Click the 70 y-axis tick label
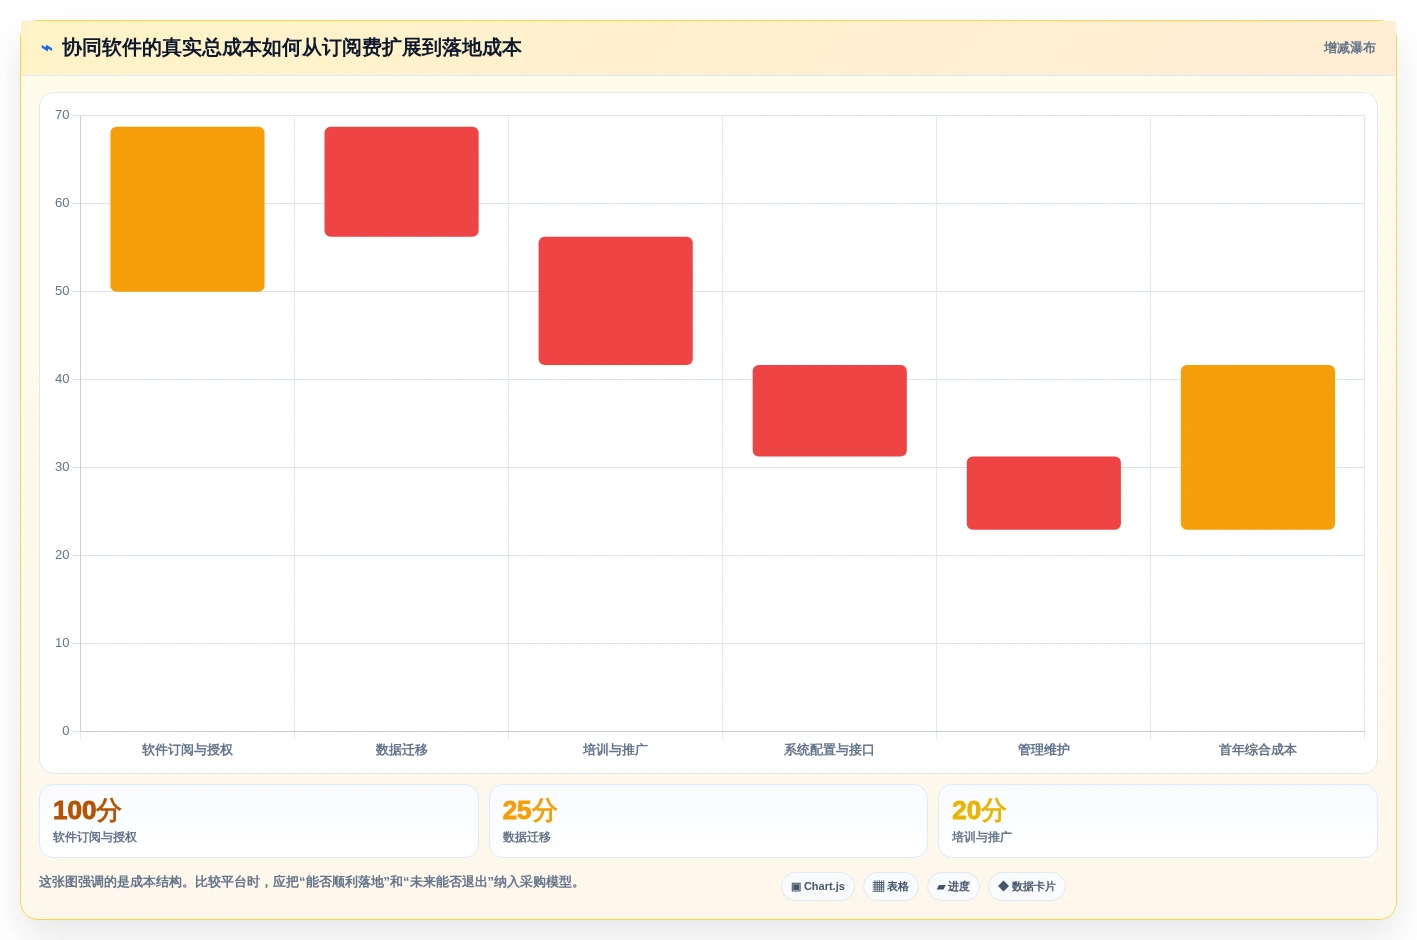The height and width of the screenshot is (940, 1417). (x=62, y=115)
